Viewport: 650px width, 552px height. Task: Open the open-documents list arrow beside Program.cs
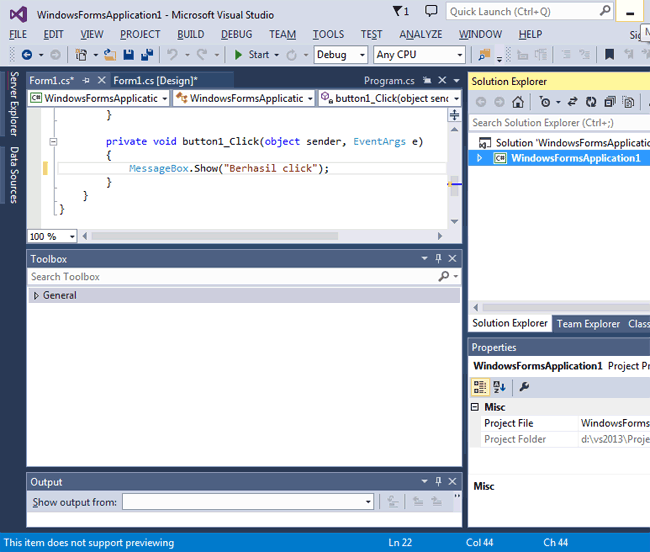point(456,80)
